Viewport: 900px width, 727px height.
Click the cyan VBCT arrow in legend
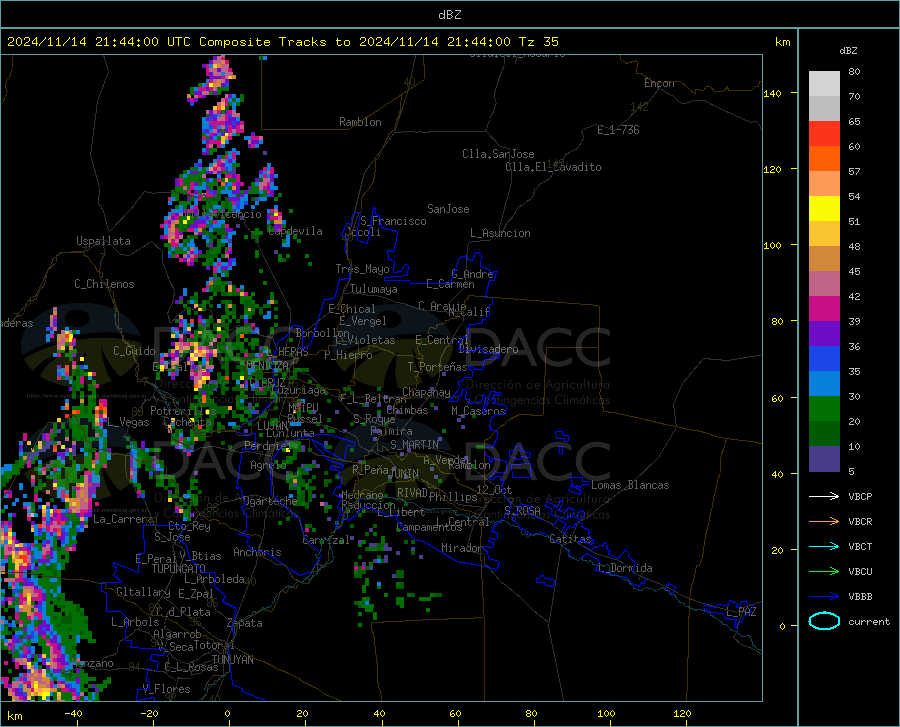[824, 546]
